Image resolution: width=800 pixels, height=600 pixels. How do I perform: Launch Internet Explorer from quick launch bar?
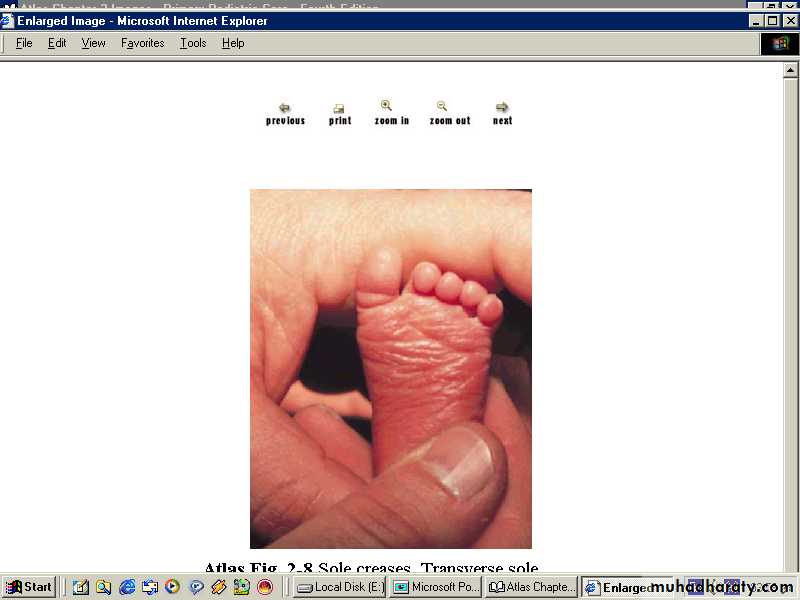tap(127, 587)
